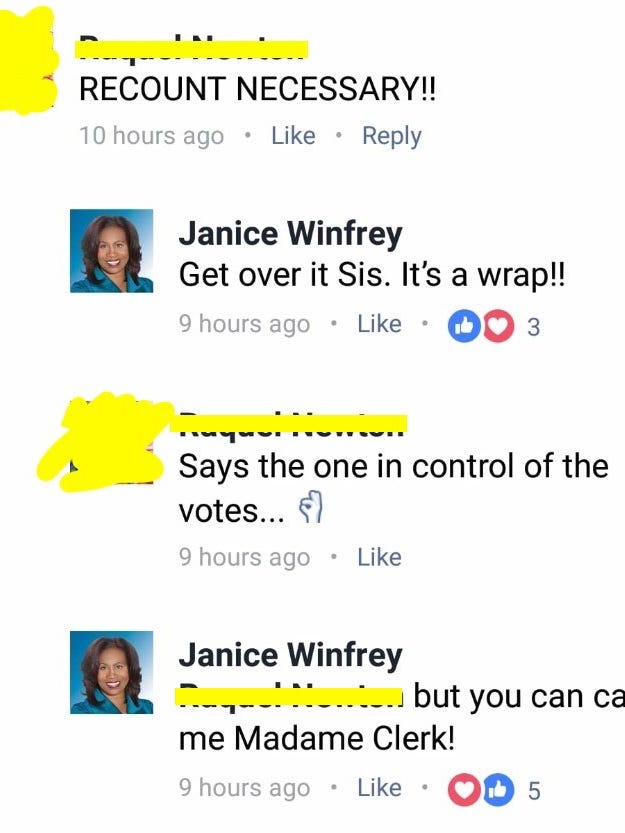Open Janice Winfrey's name on 'Get over it' comment
The width and height of the screenshot is (625, 833).
point(291,234)
